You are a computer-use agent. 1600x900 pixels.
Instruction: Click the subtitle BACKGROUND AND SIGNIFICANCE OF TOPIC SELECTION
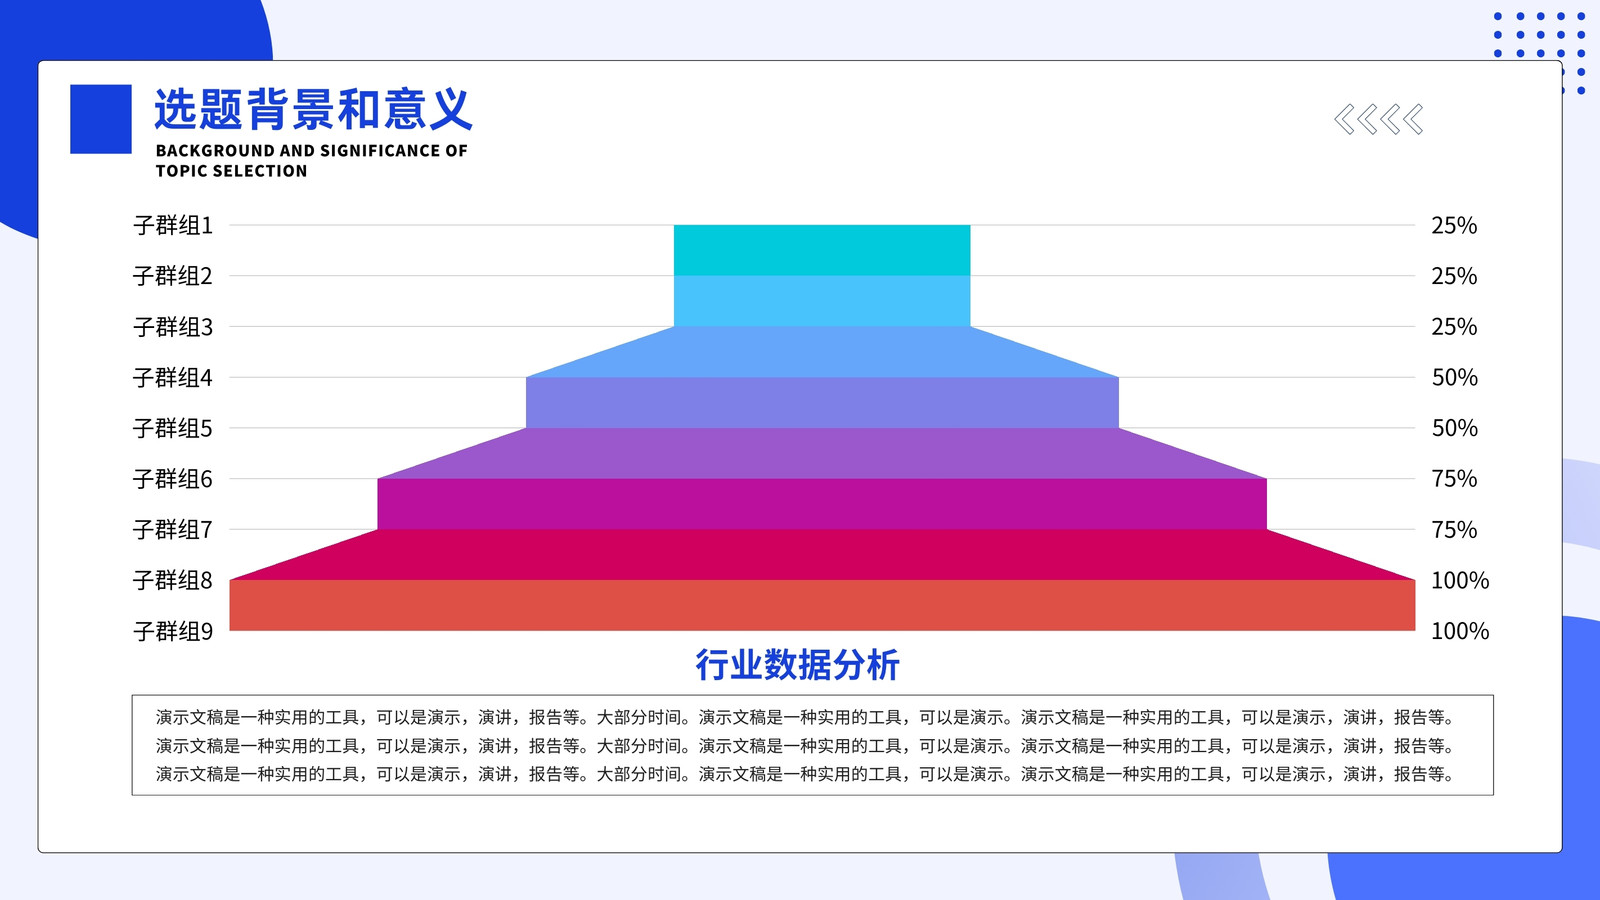[311, 161]
